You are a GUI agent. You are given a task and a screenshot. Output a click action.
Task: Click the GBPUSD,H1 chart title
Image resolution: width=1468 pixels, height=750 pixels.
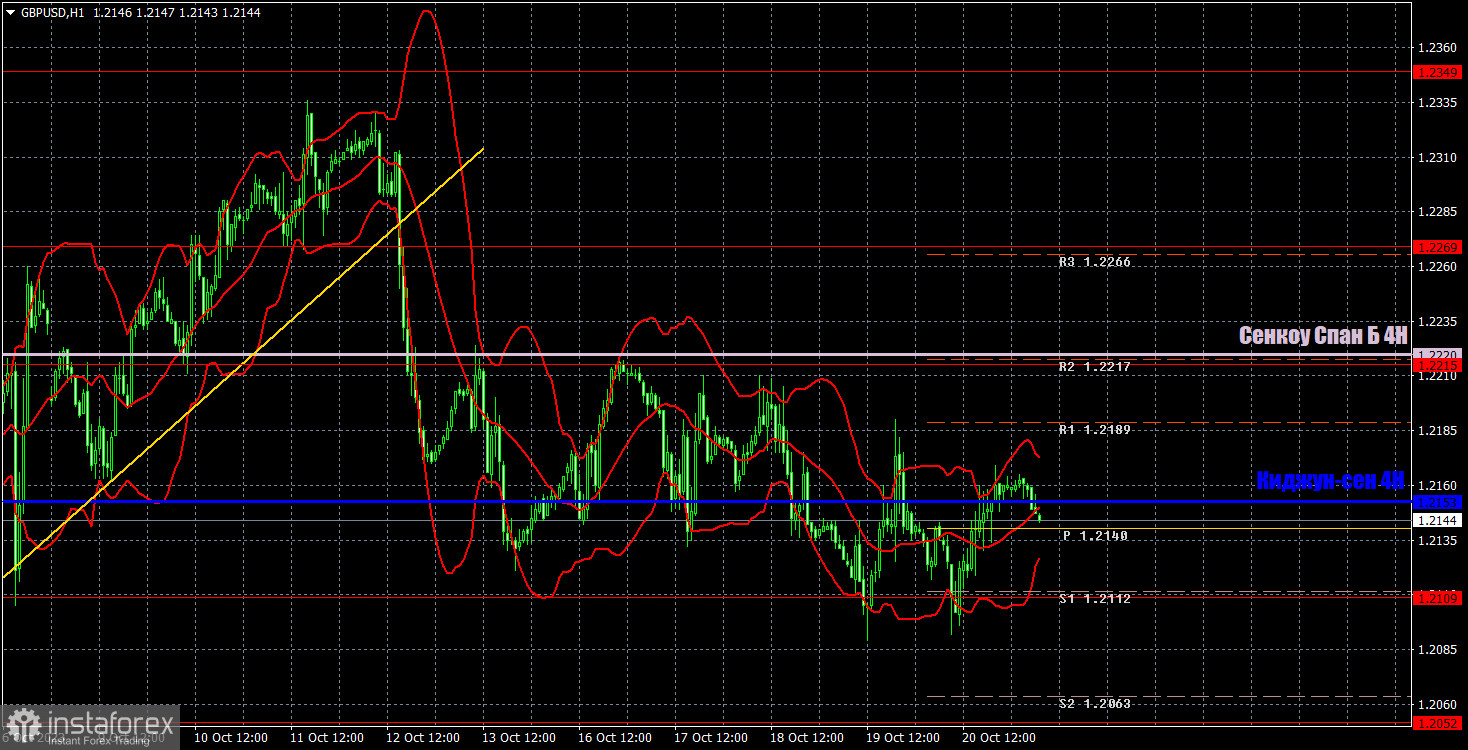[x=51, y=13]
